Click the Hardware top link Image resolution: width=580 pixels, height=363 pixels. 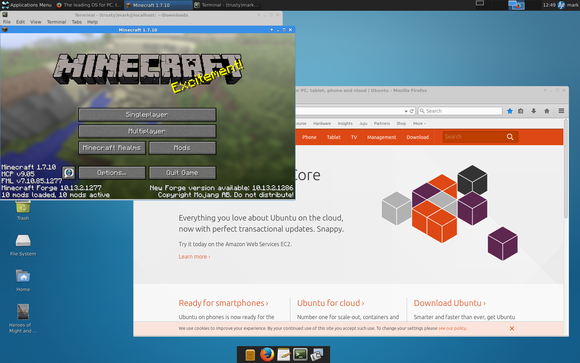(322, 124)
